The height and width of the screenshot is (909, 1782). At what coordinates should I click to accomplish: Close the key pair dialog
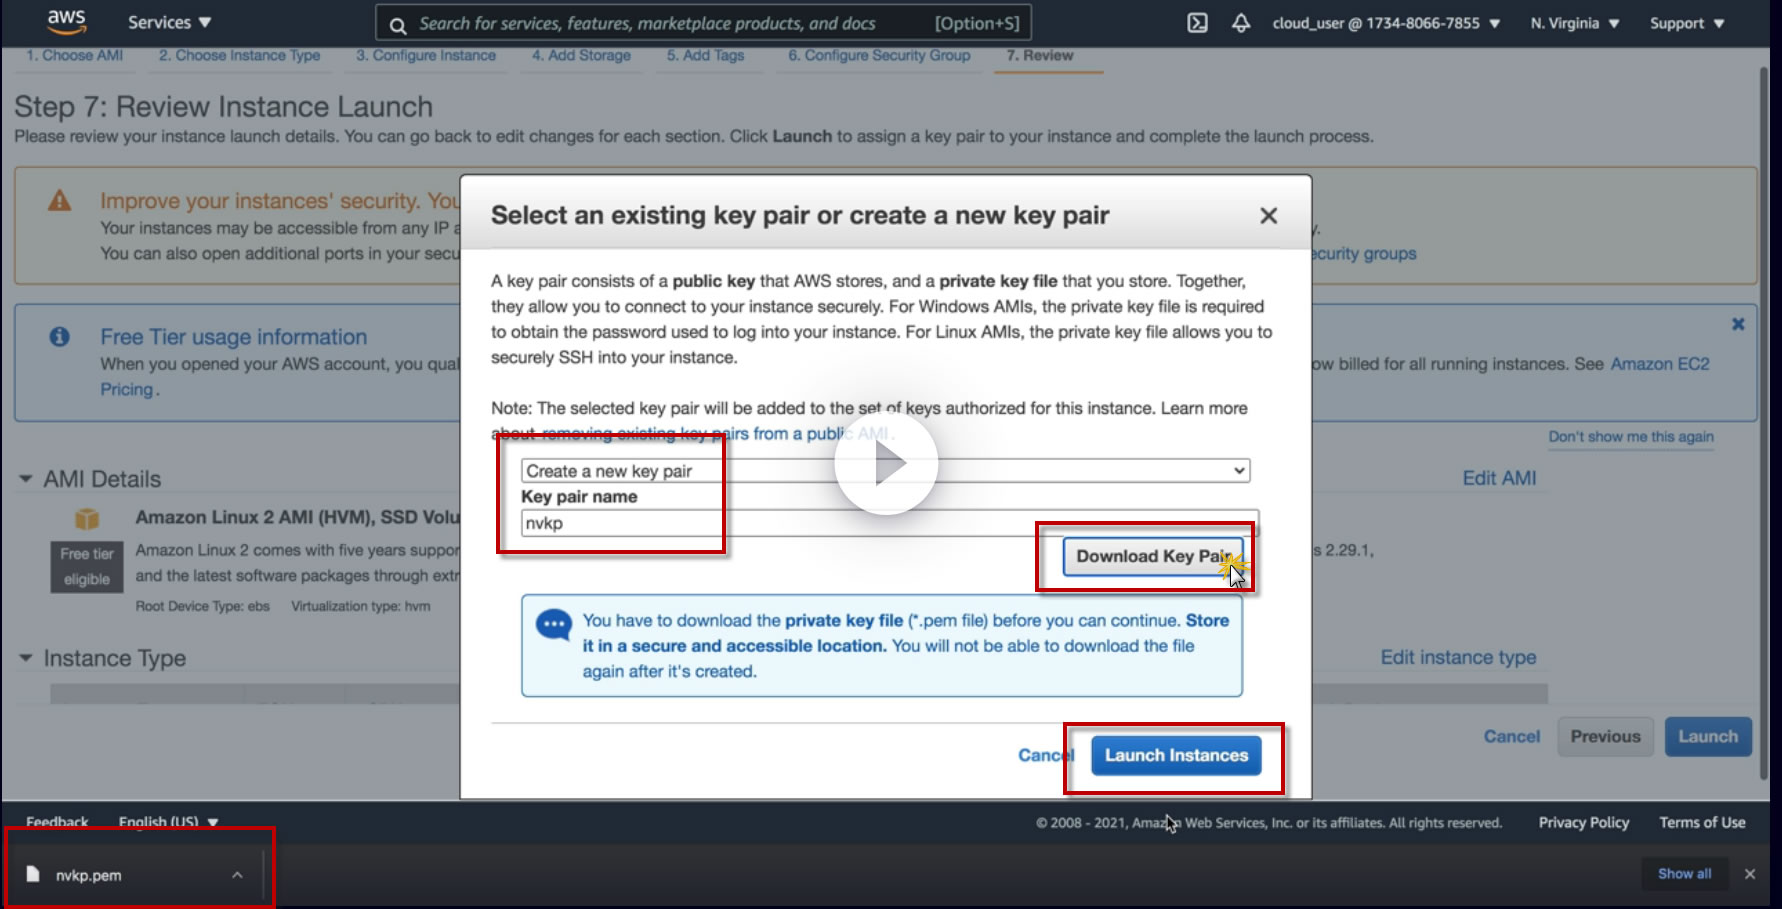tap(1269, 216)
